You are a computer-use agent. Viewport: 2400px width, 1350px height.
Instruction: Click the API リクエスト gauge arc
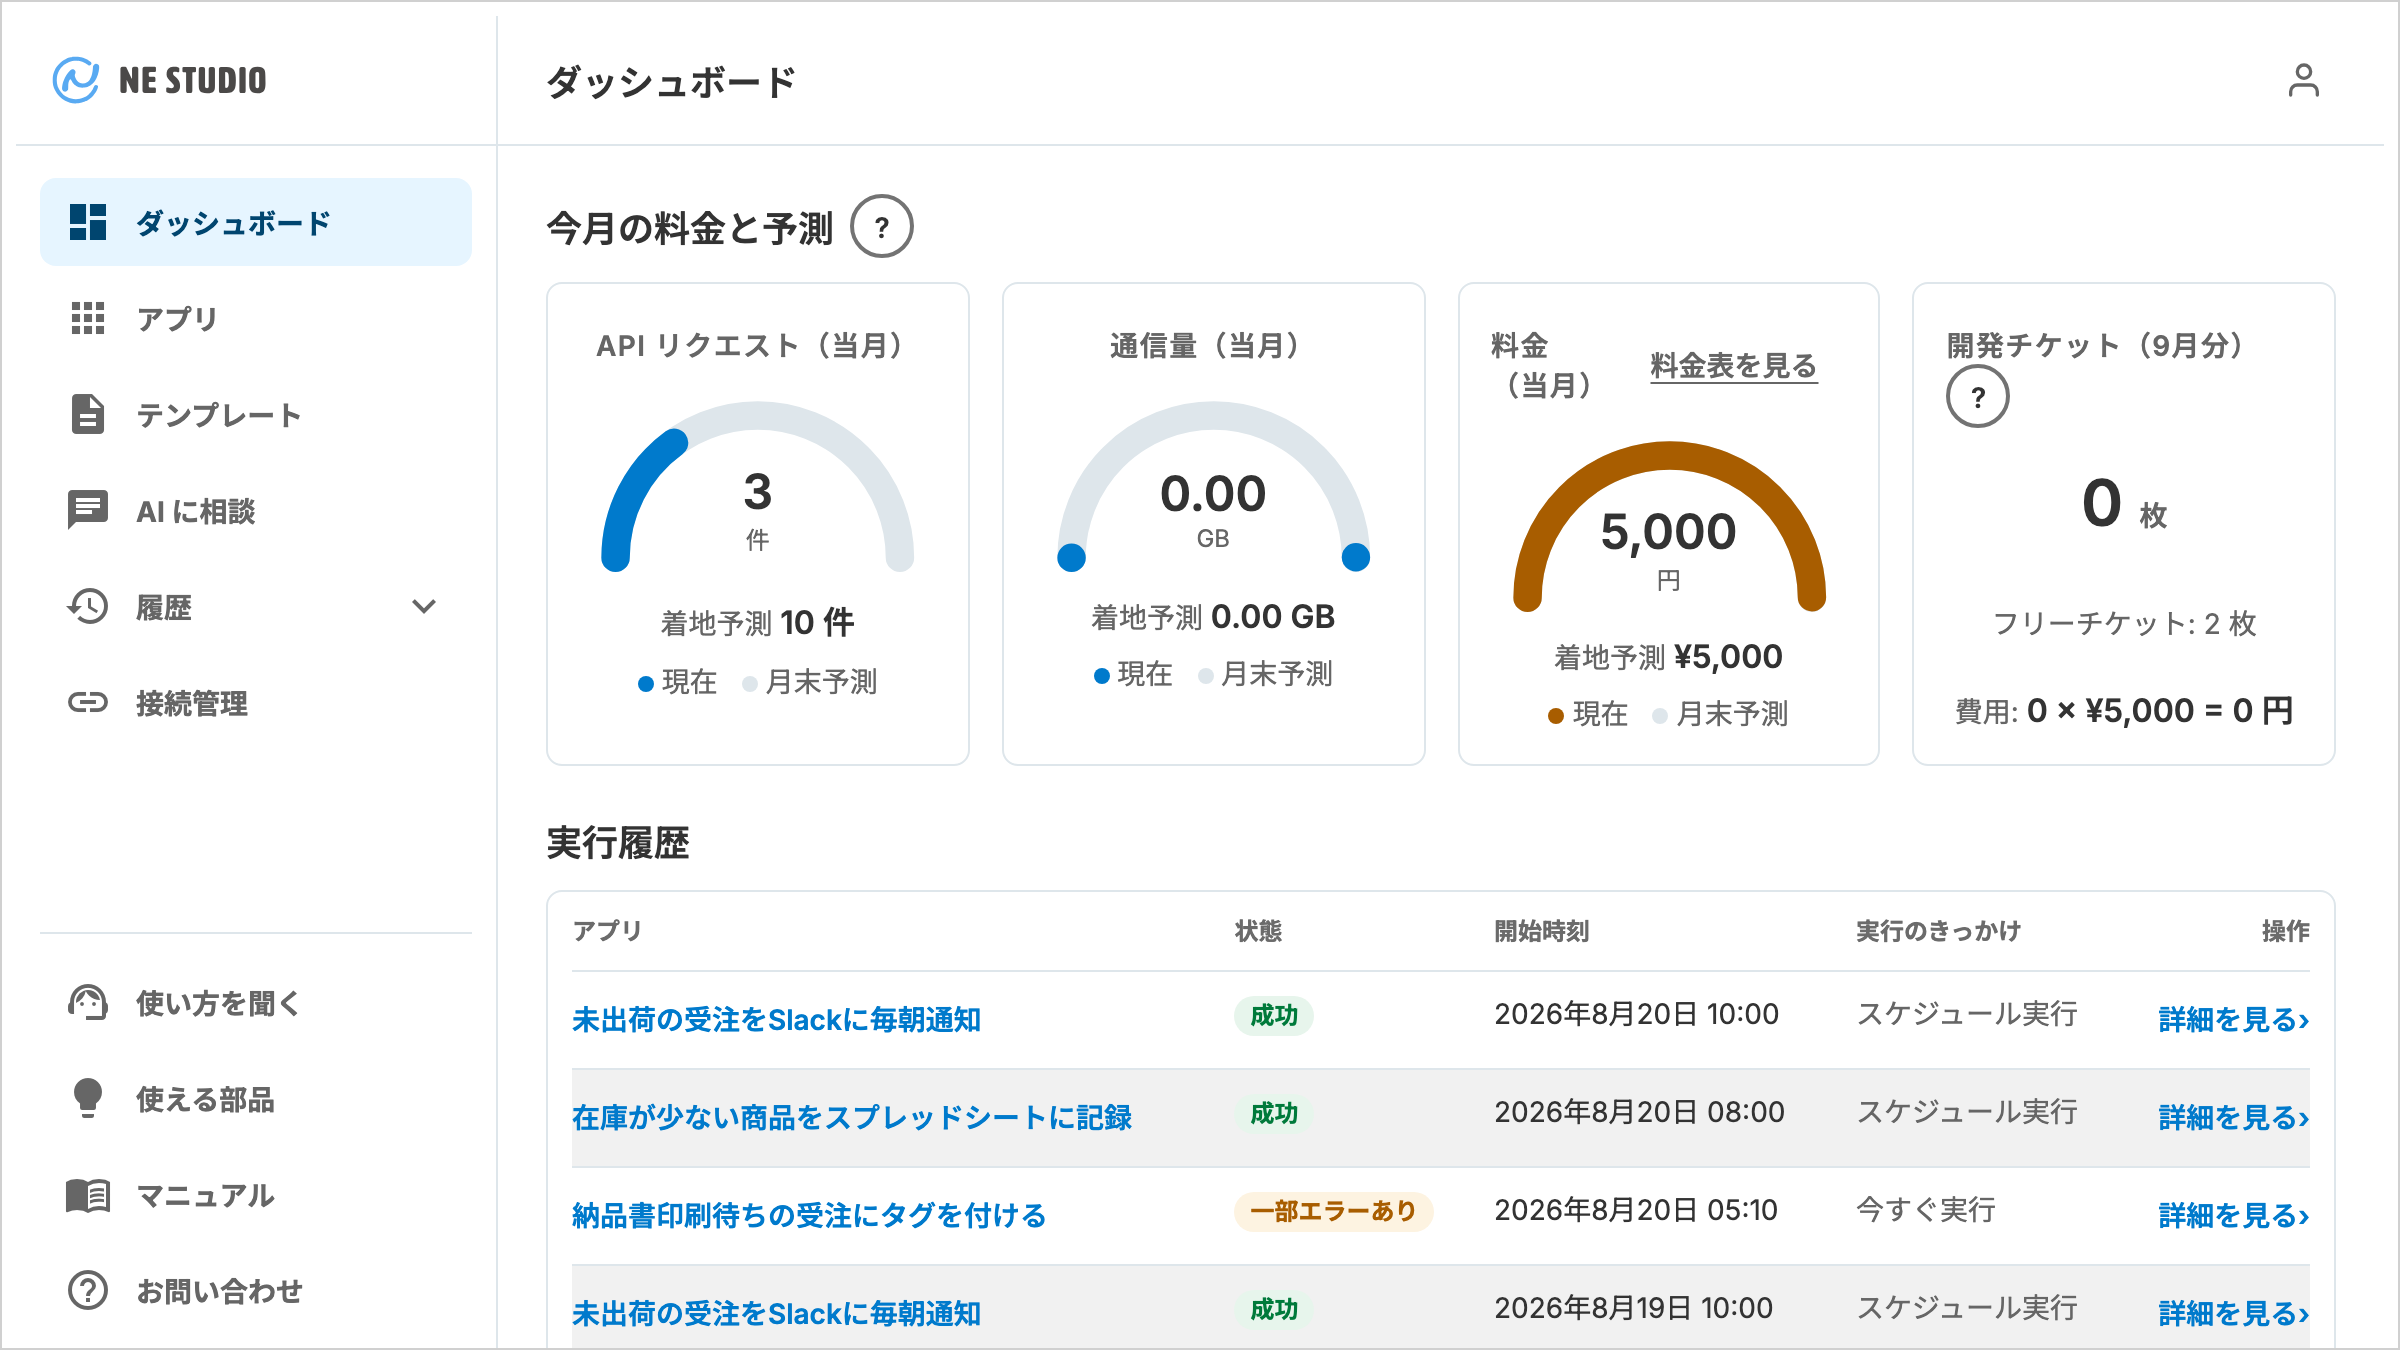pos(757,487)
